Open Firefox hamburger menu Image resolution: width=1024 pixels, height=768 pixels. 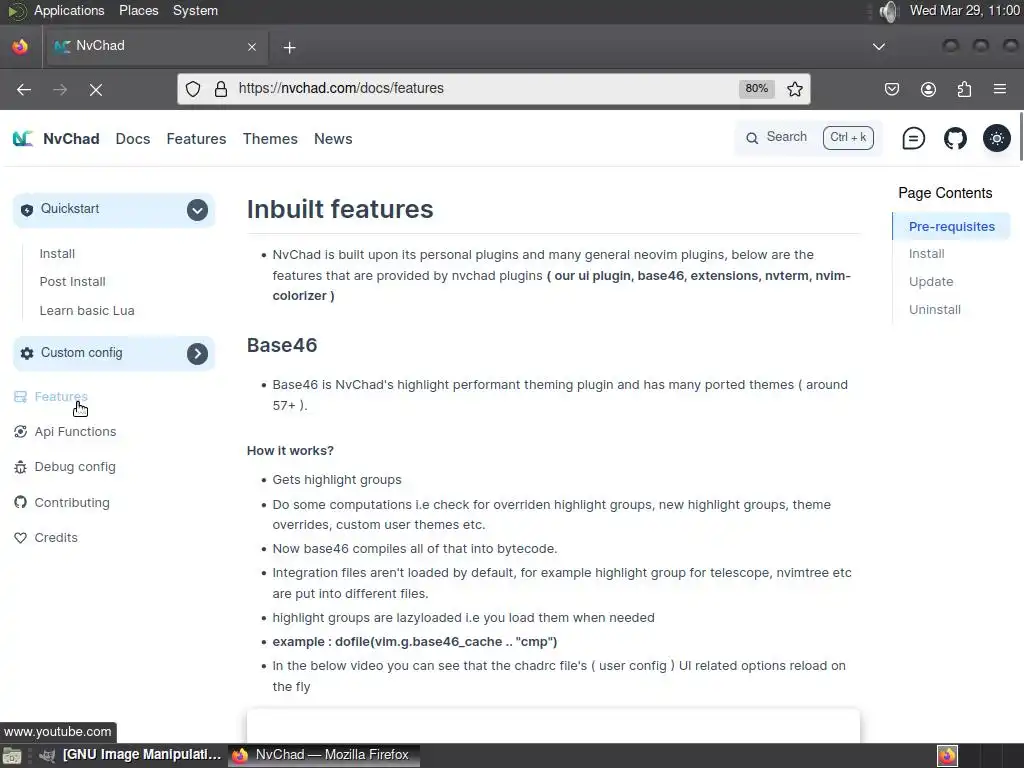pyautogui.click(x=1000, y=89)
